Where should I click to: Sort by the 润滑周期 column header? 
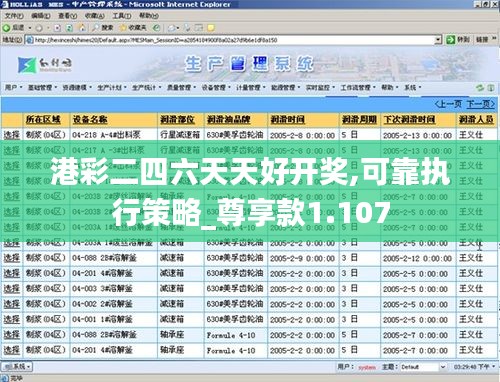coord(359,119)
